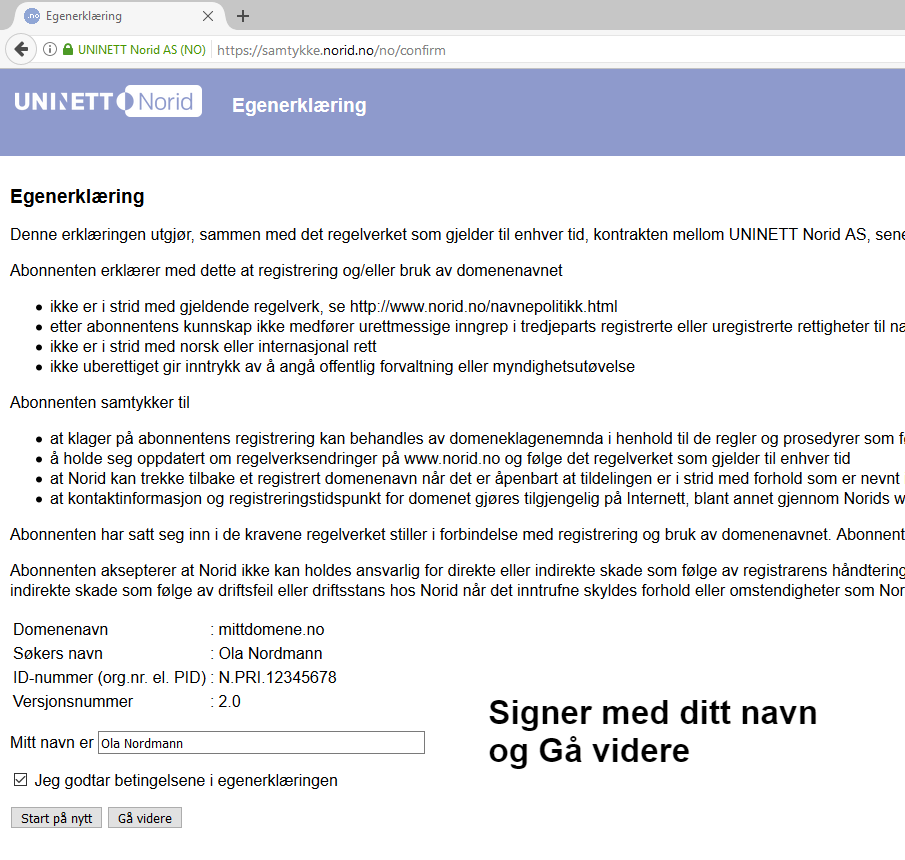Click the offentlig forvaltning bullet
Image resolution: width=905 pixels, height=860 pixels.
[342, 367]
